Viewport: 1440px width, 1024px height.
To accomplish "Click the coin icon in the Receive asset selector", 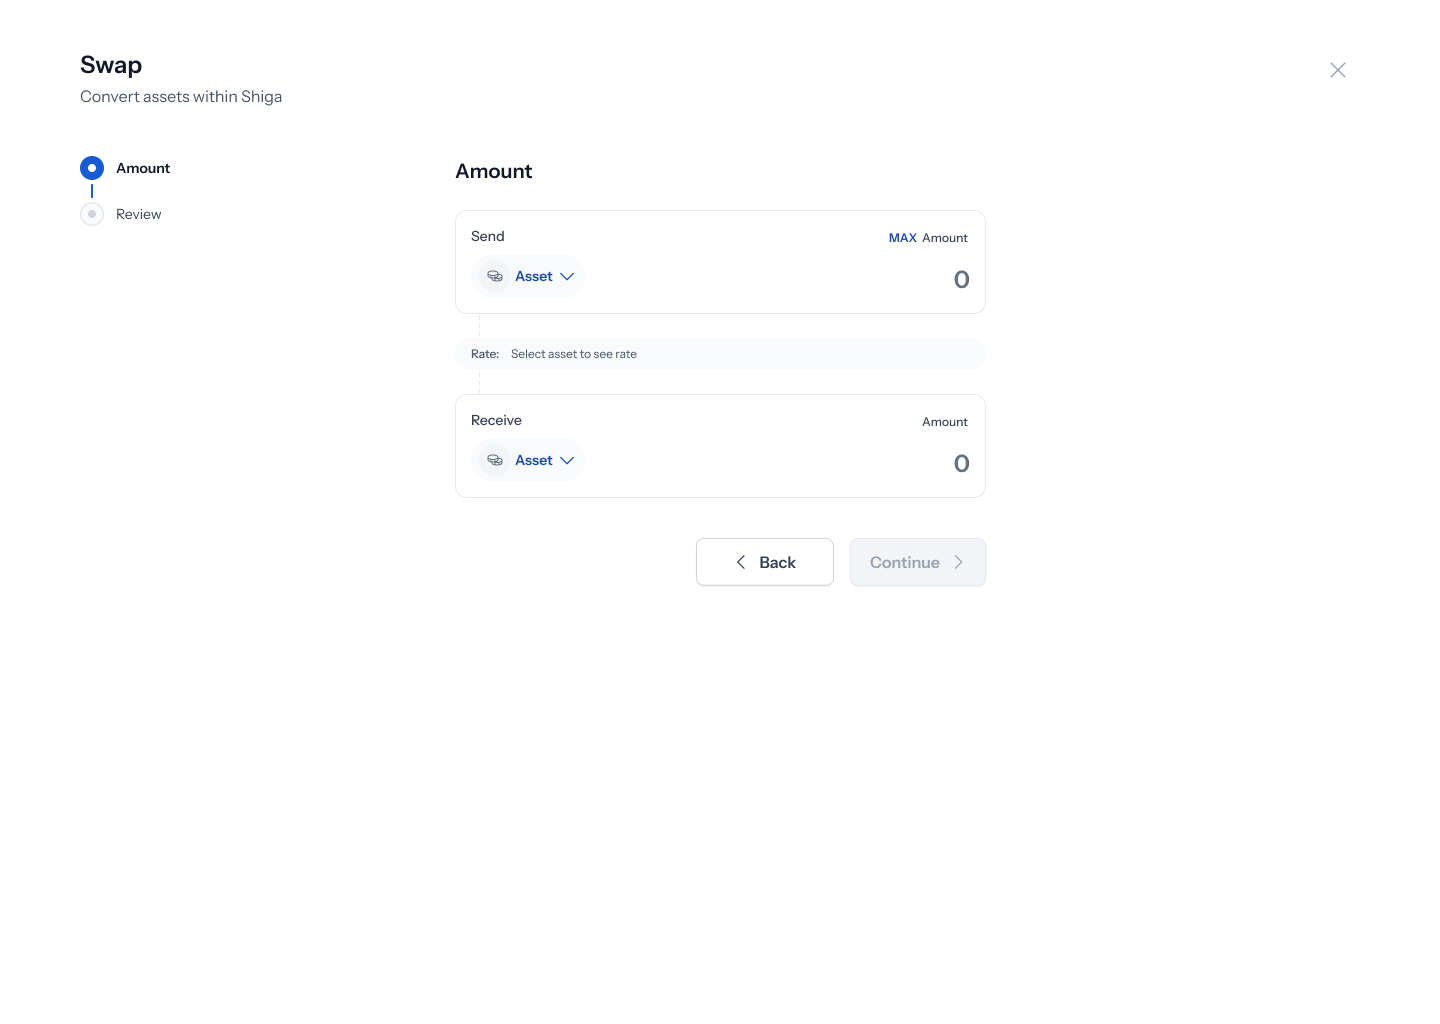I will coord(495,460).
